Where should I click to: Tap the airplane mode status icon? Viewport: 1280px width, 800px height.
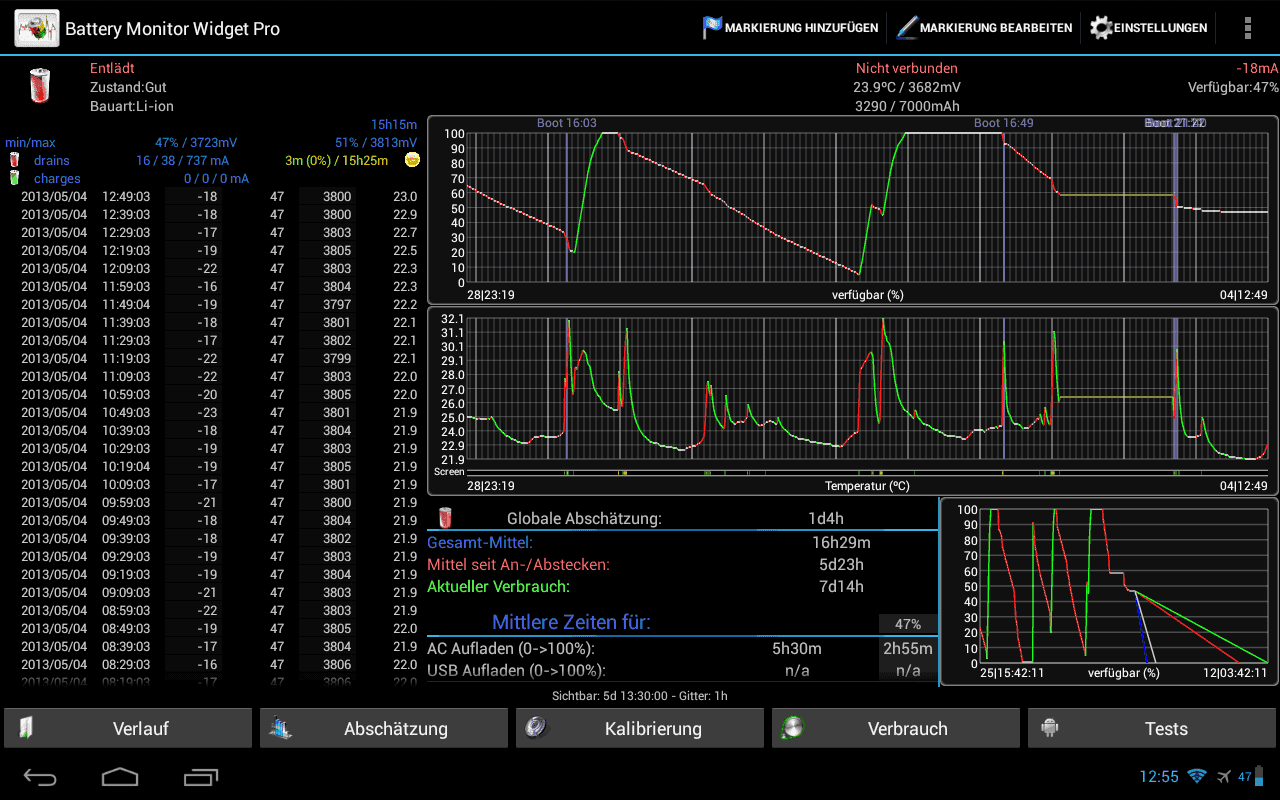point(1224,776)
